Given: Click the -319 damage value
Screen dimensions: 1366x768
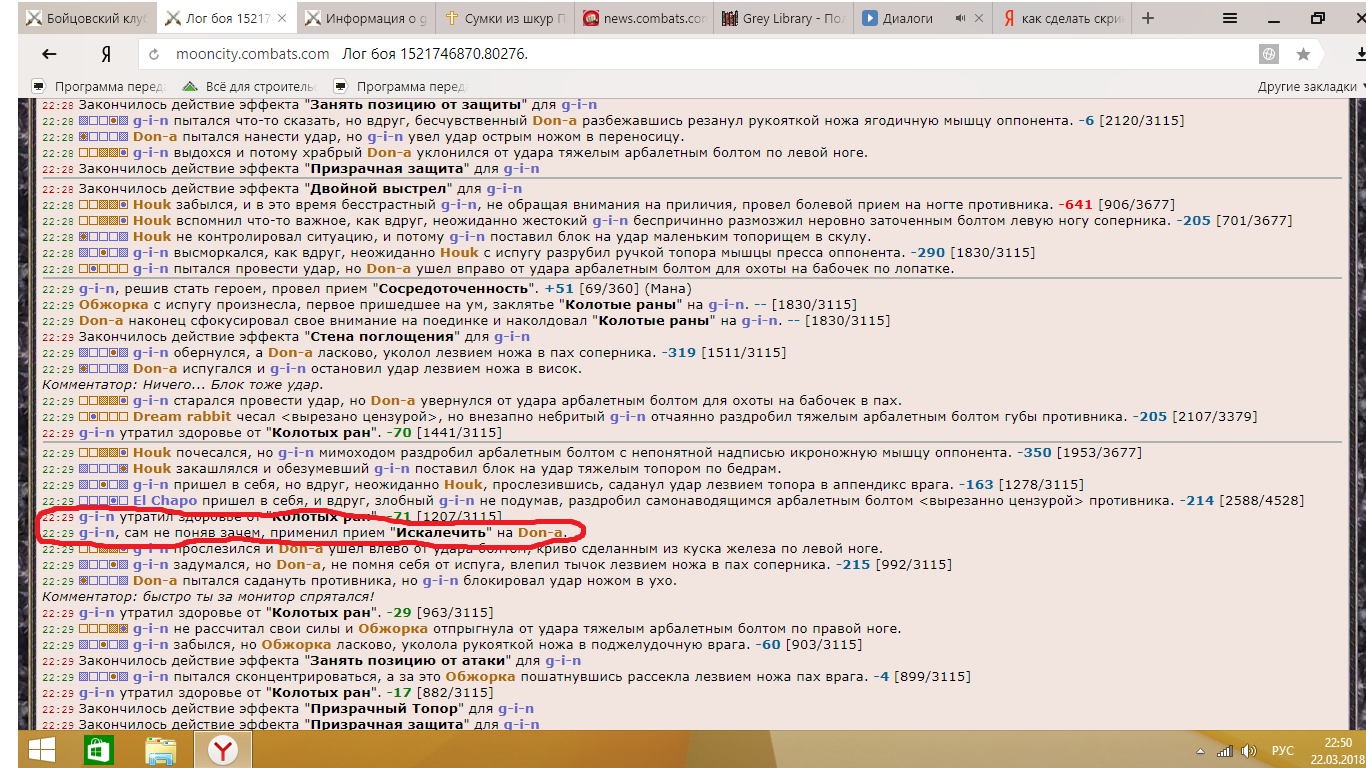Looking at the screenshot, I should (679, 353).
